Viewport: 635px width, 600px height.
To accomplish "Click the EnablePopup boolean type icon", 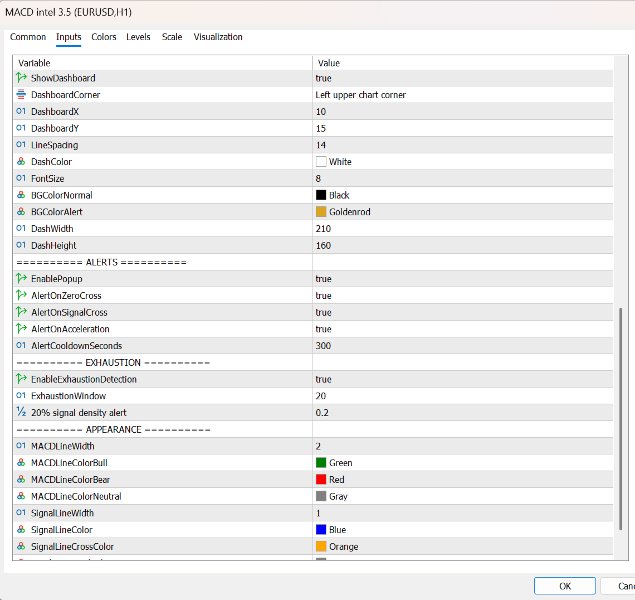I will 21,278.
